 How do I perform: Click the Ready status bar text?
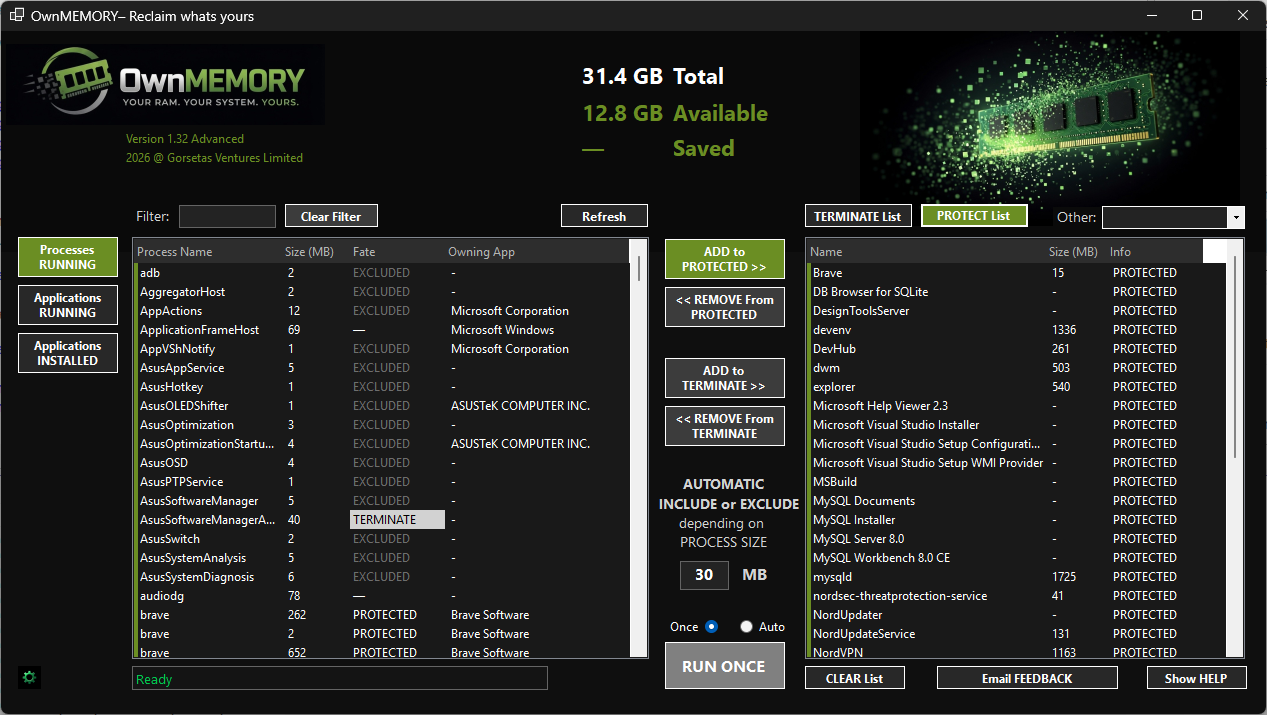click(154, 679)
